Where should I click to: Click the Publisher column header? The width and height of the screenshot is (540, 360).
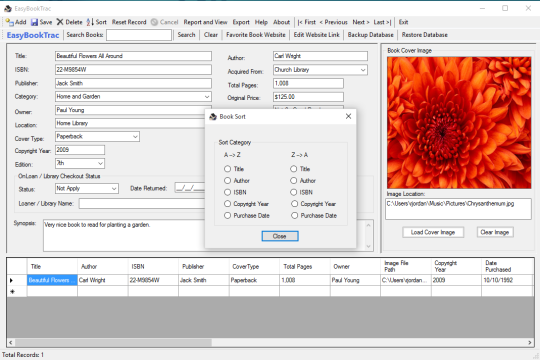204,267
